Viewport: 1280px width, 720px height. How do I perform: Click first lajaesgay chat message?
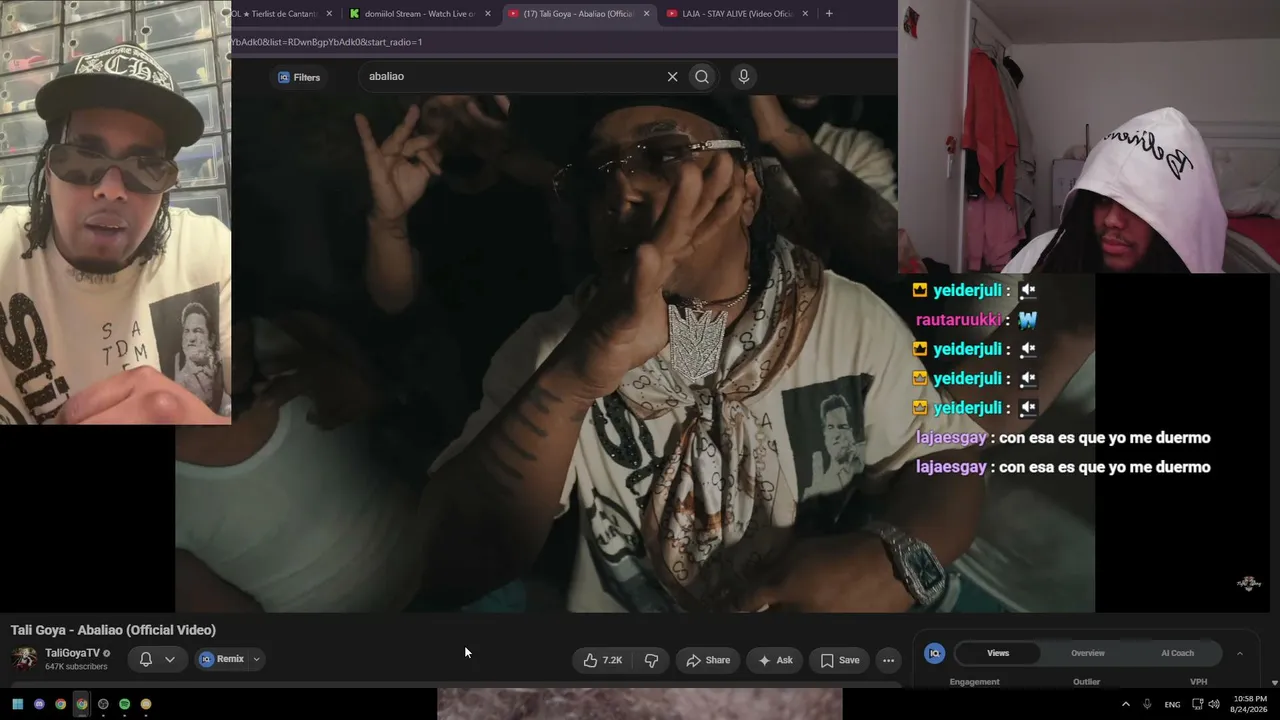click(x=1063, y=438)
